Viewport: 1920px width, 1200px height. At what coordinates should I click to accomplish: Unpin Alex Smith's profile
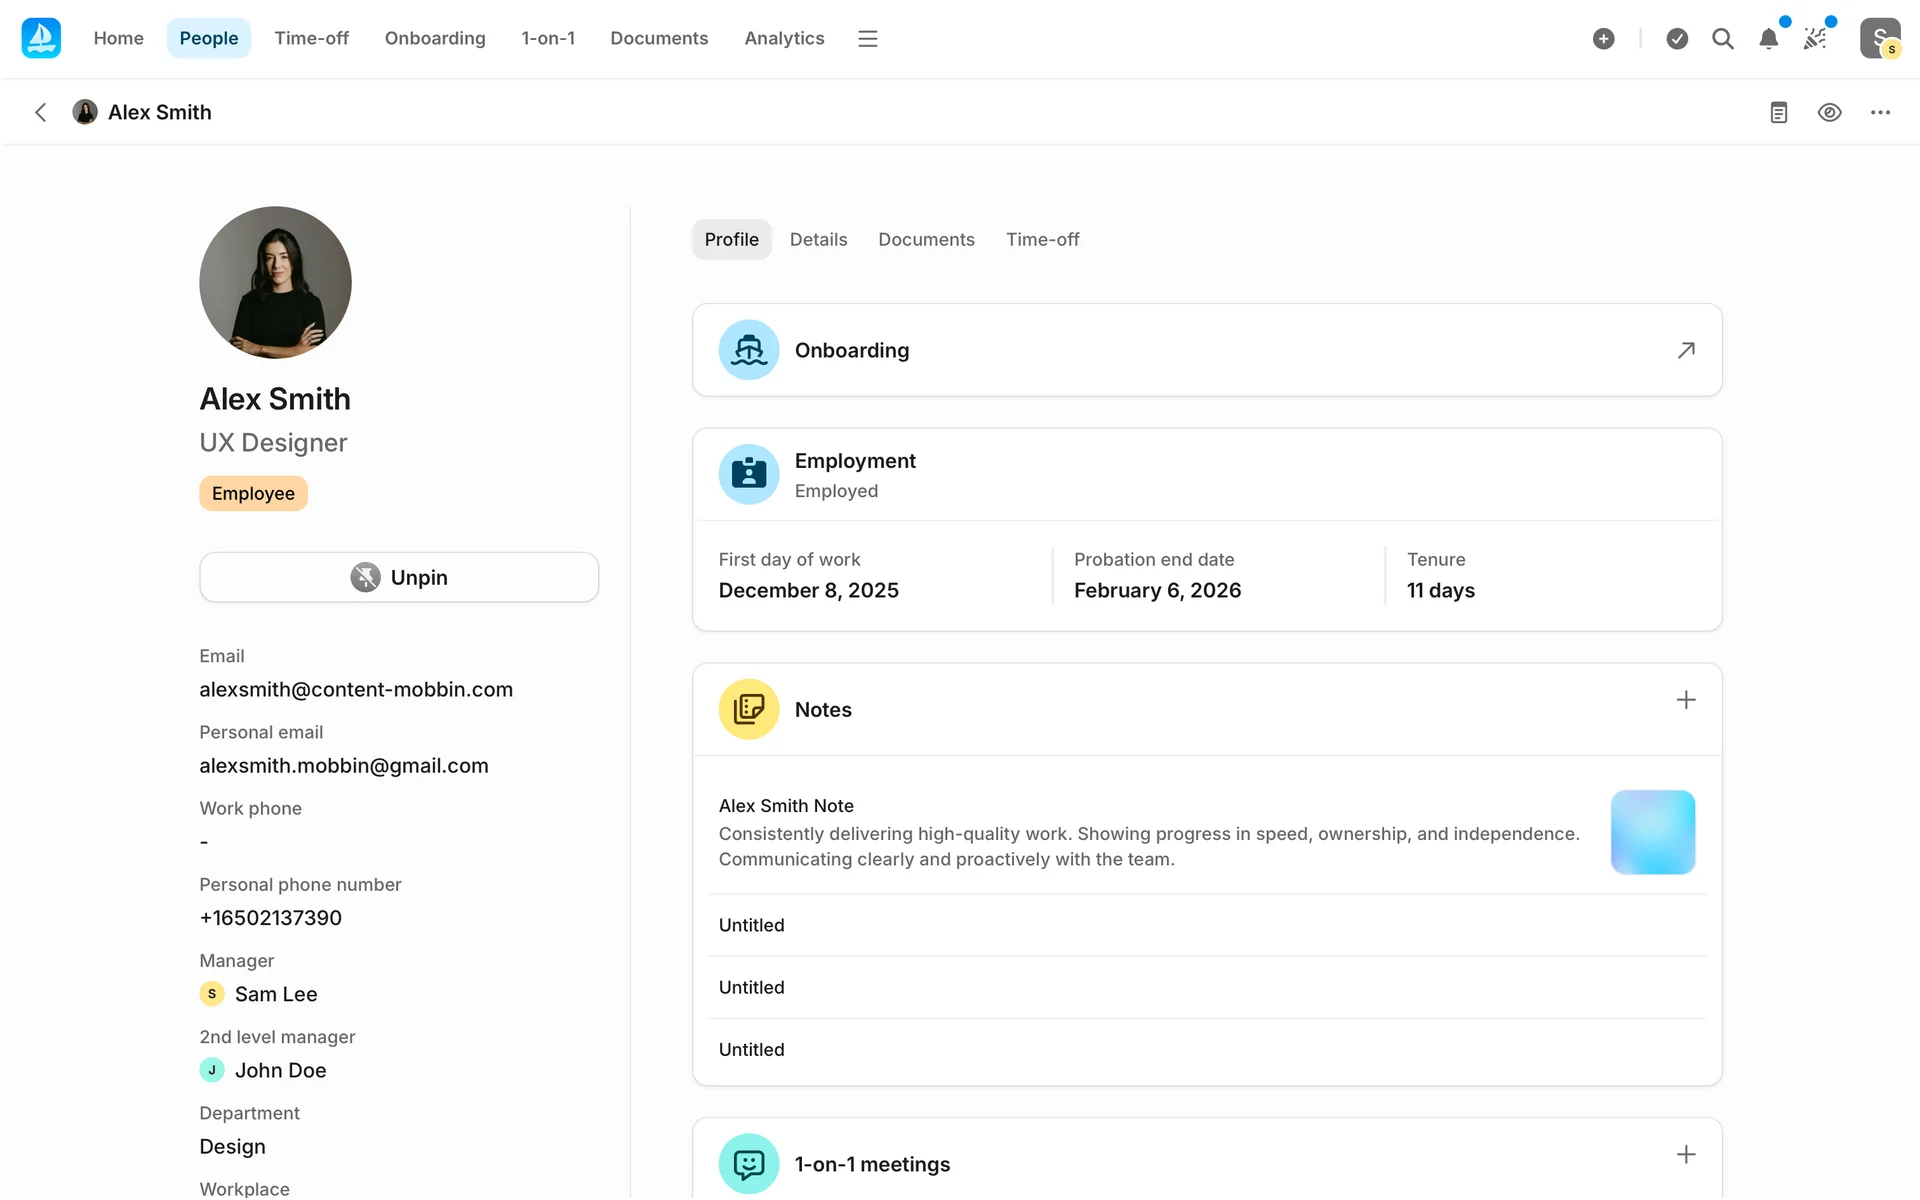pos(399,577)
